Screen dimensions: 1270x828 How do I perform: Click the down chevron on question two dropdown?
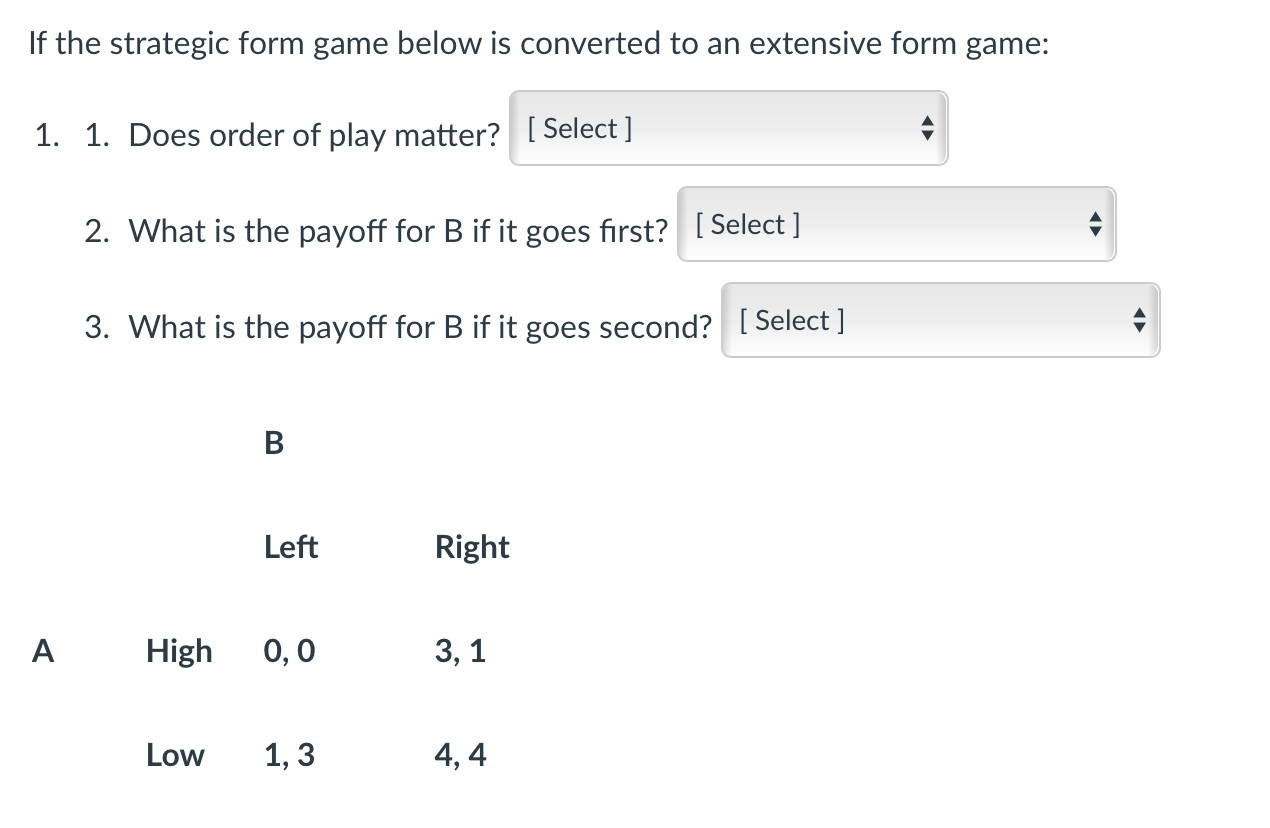[1094, 230]
